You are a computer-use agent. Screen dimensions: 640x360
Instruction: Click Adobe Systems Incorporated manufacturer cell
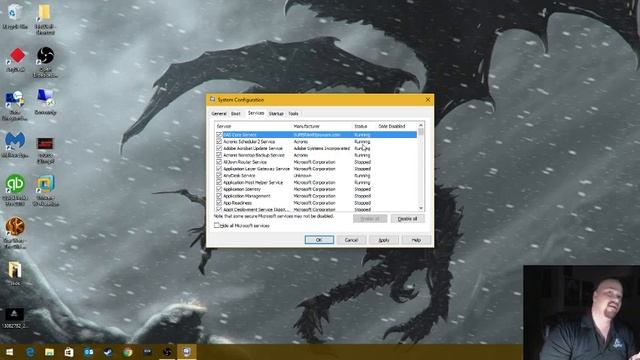pyautogui.click(x=322, y=148)
